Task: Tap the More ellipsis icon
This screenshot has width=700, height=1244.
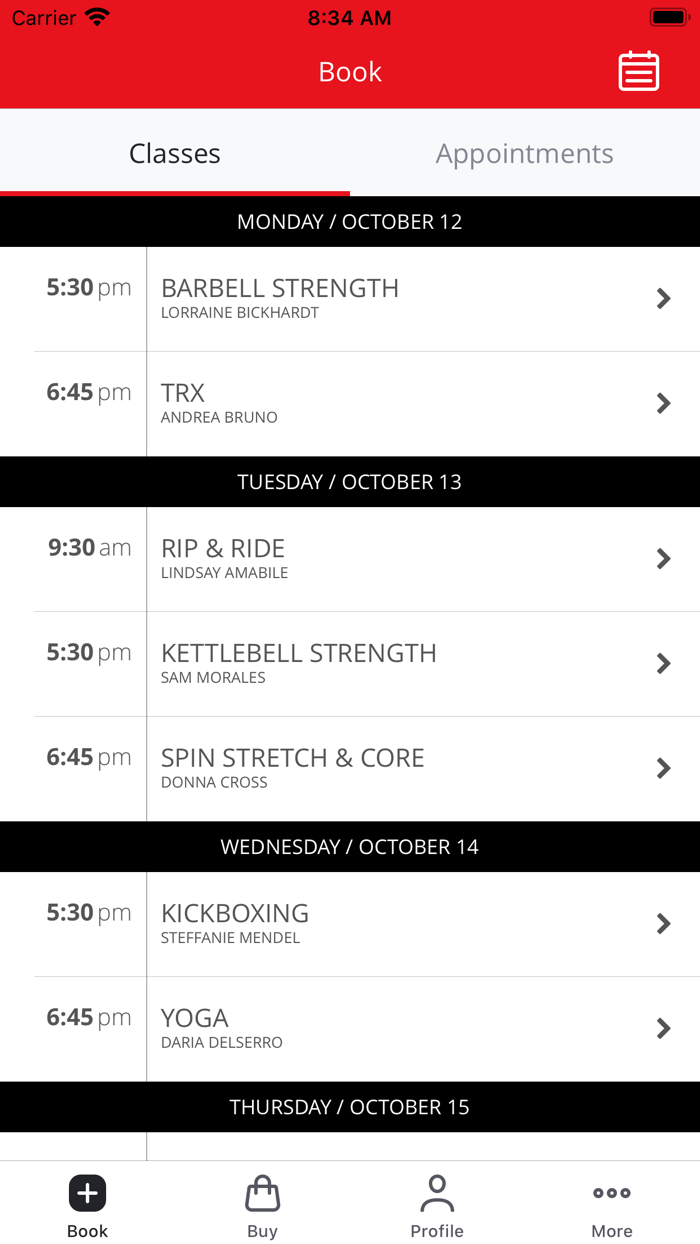Action: [611, 1192]
